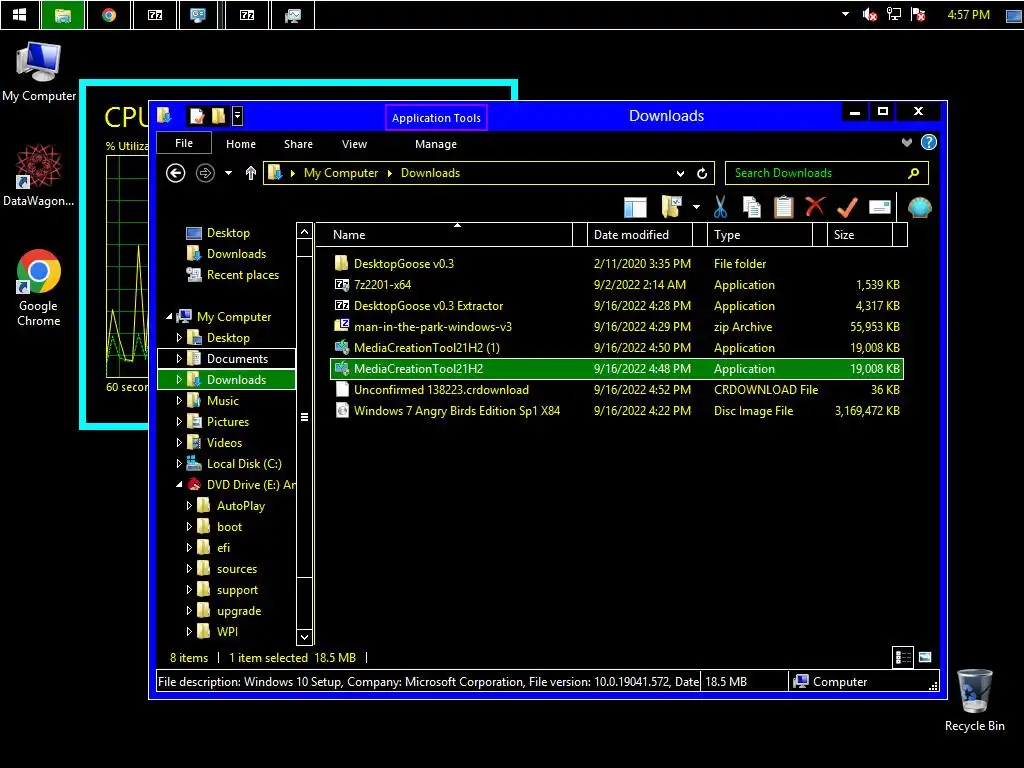
Task: Open Customize Quick Access Toolbar dropdown
Action: [238, 116]
